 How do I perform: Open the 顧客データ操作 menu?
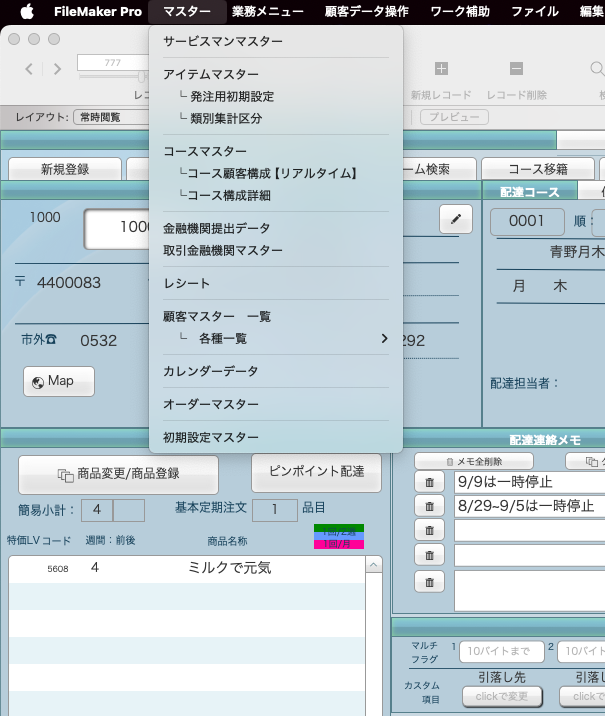point(367,11)
